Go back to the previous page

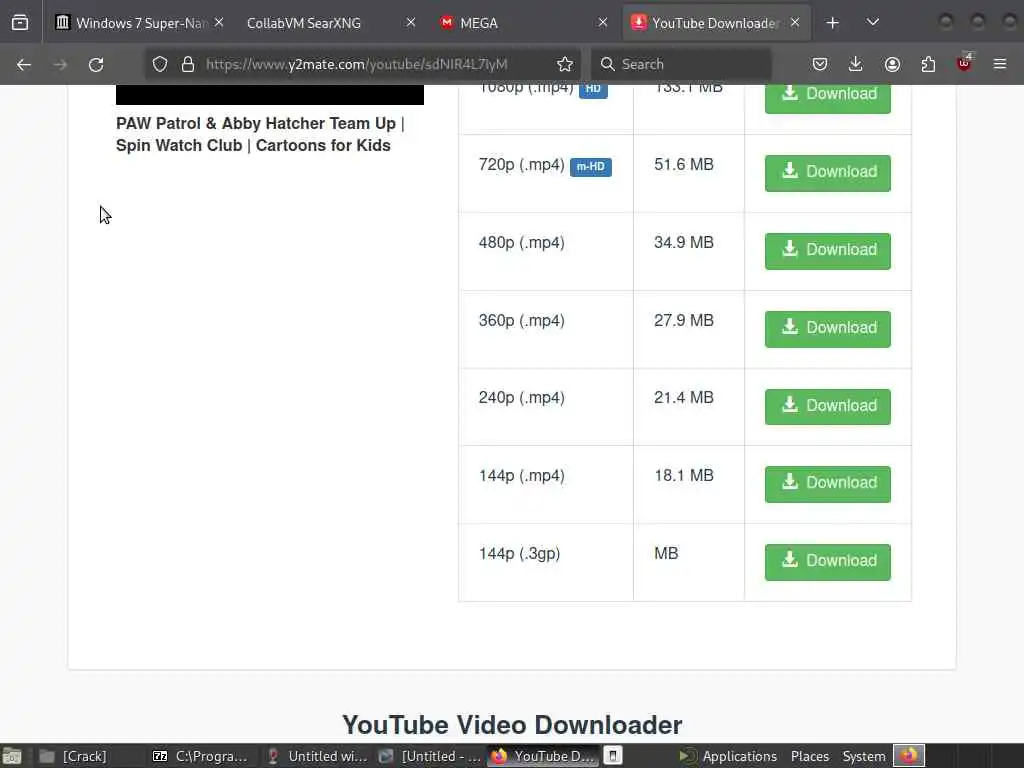pyautogui.click(x=24, y=64)
